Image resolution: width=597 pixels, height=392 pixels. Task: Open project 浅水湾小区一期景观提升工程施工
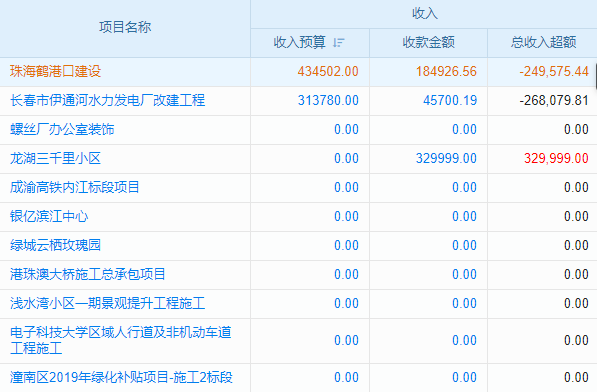107,303
